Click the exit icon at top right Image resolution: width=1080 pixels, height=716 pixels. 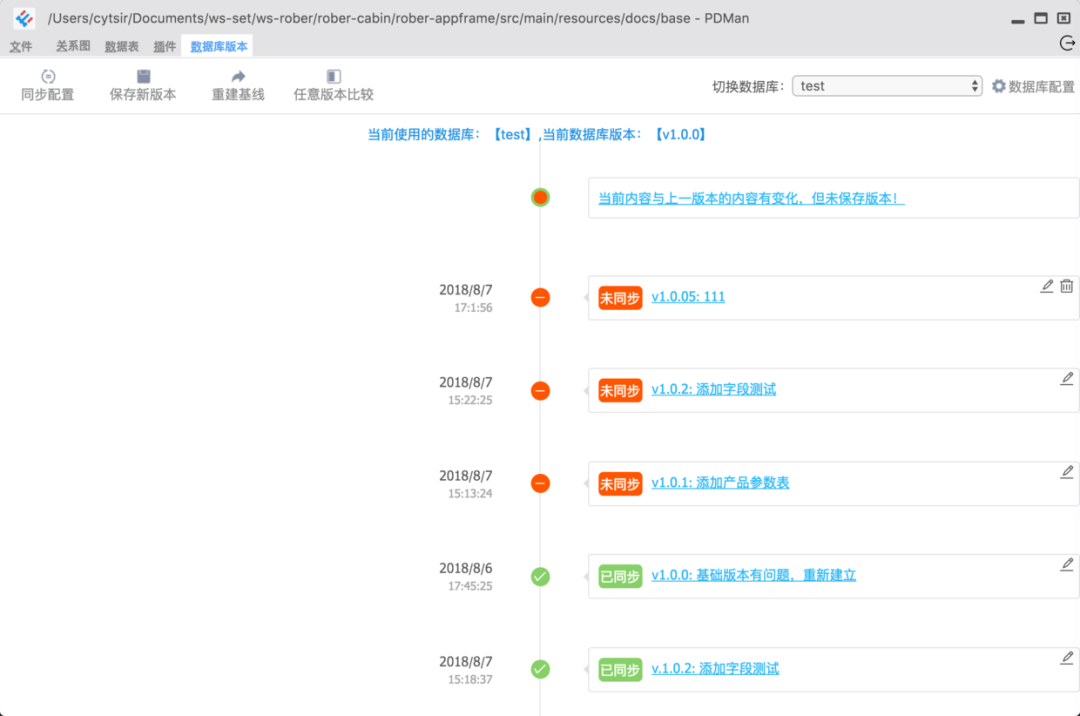[x=1067, y=44]
